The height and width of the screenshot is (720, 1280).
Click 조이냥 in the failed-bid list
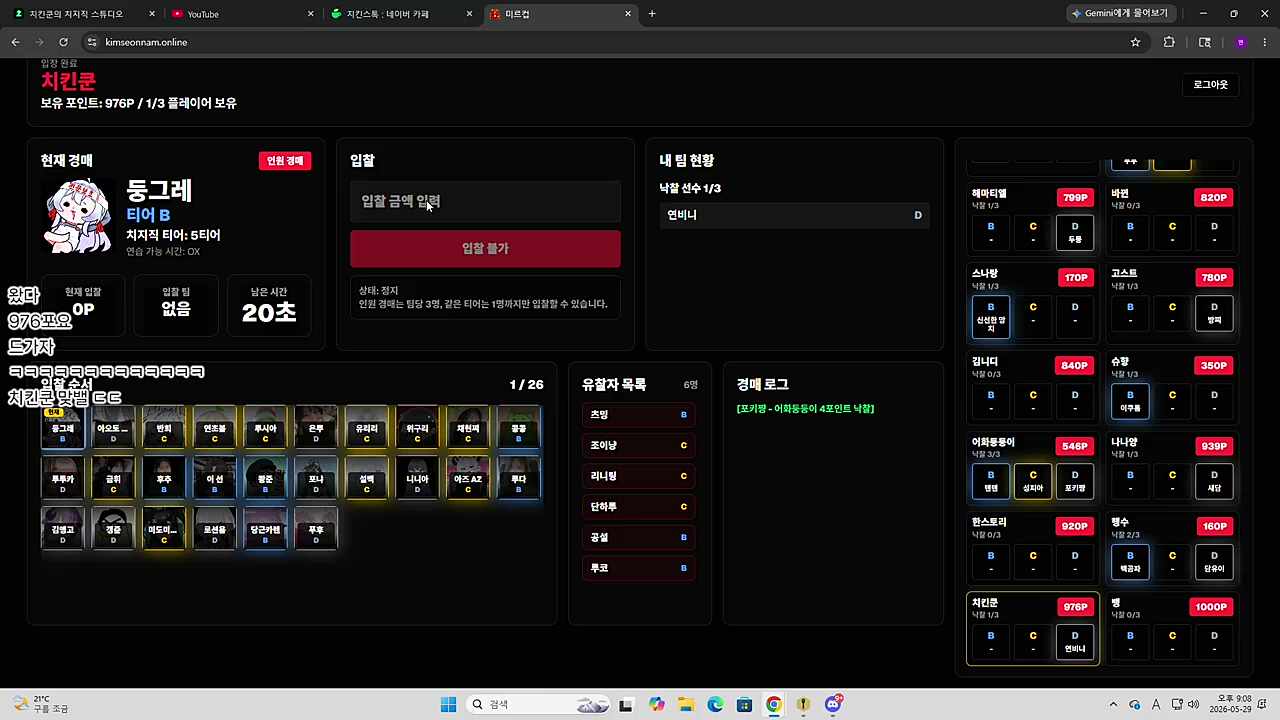coord(638,445)
